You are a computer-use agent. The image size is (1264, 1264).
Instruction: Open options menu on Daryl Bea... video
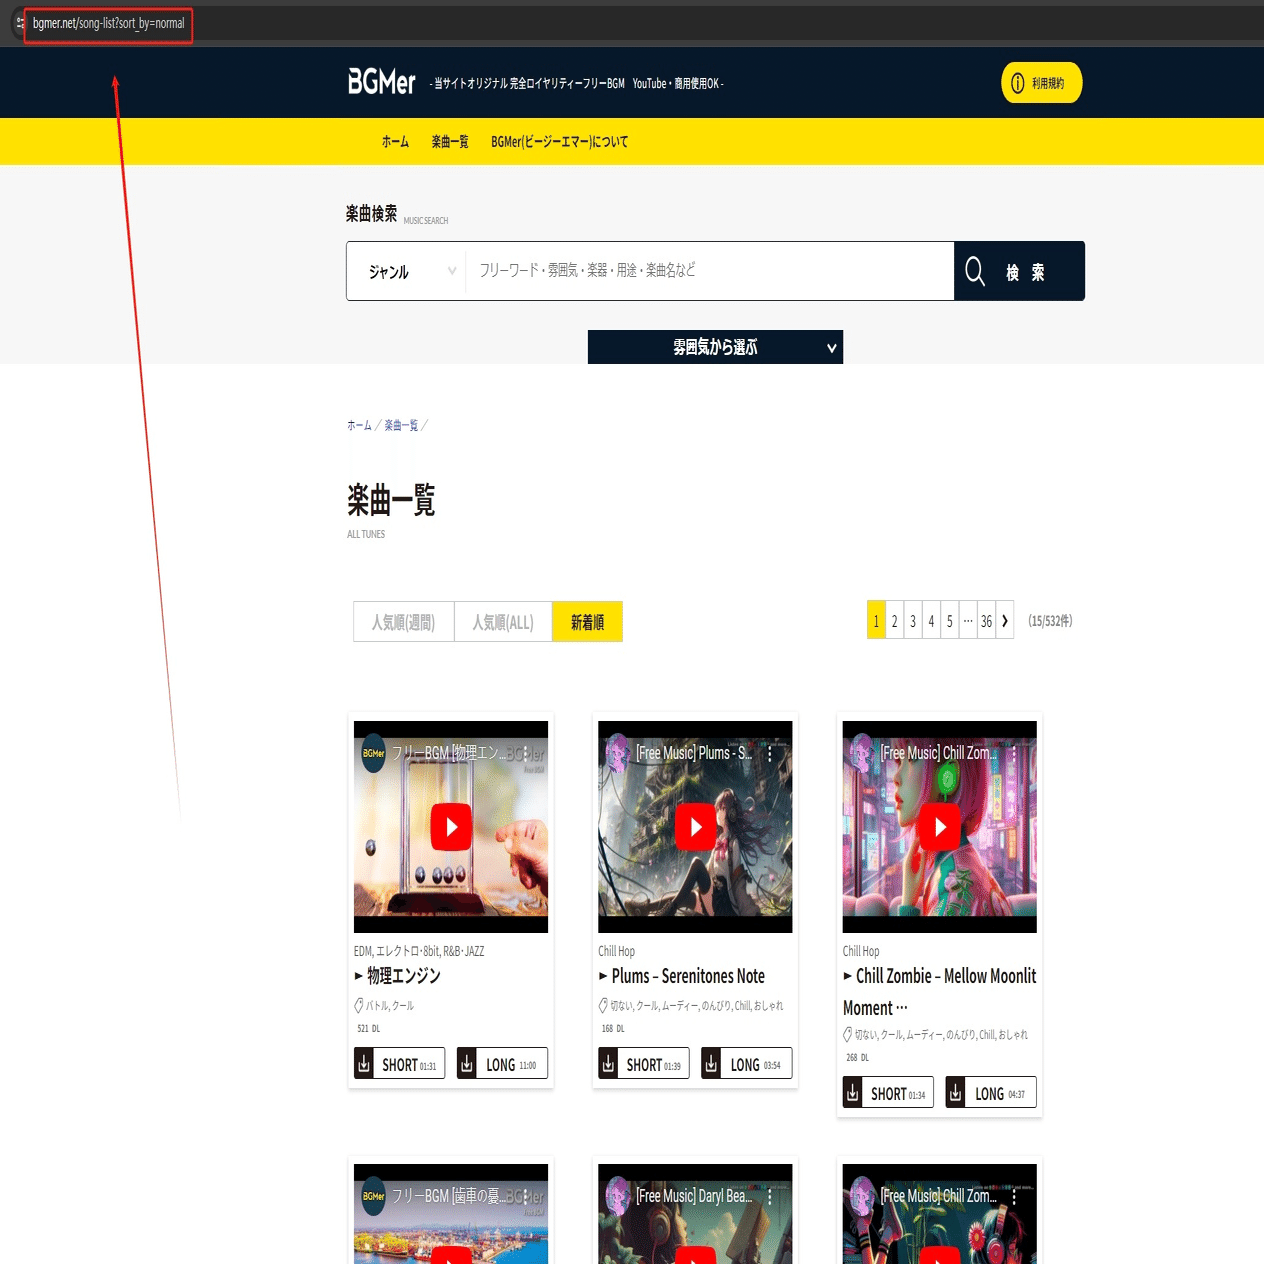point(770,1197)
